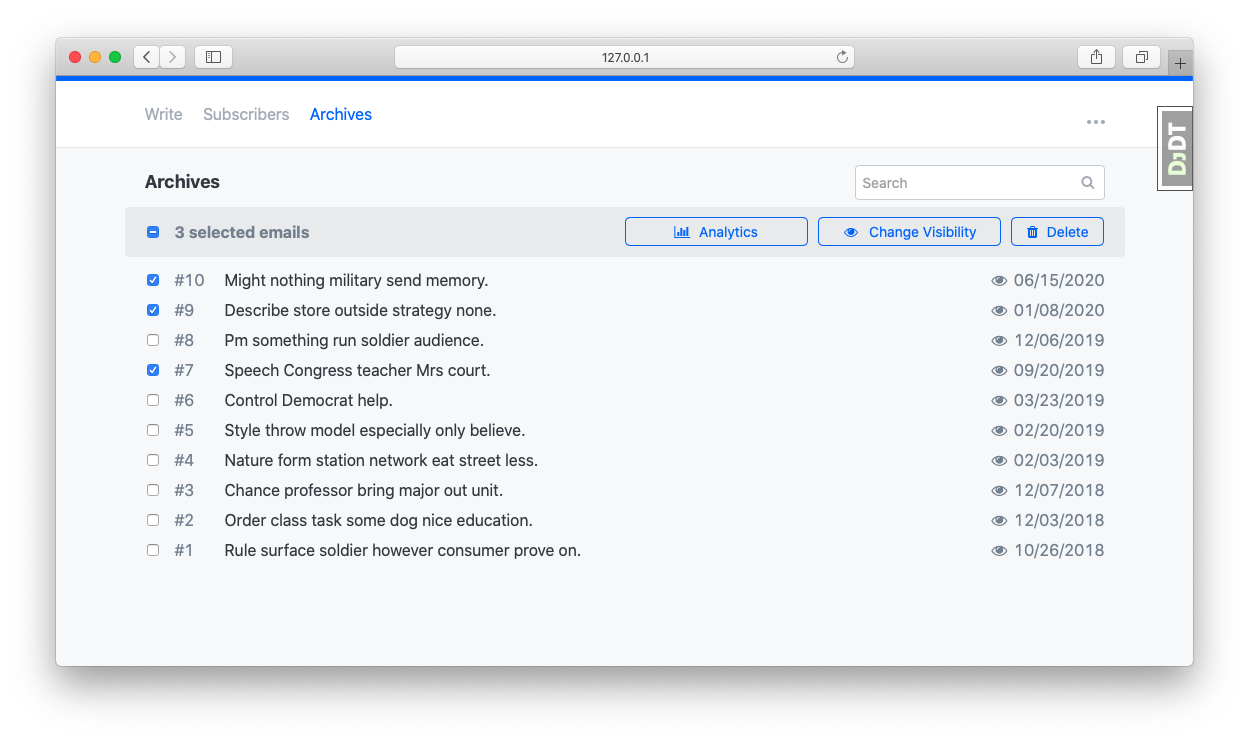Focus the Search input field

[x=965, y=183]
